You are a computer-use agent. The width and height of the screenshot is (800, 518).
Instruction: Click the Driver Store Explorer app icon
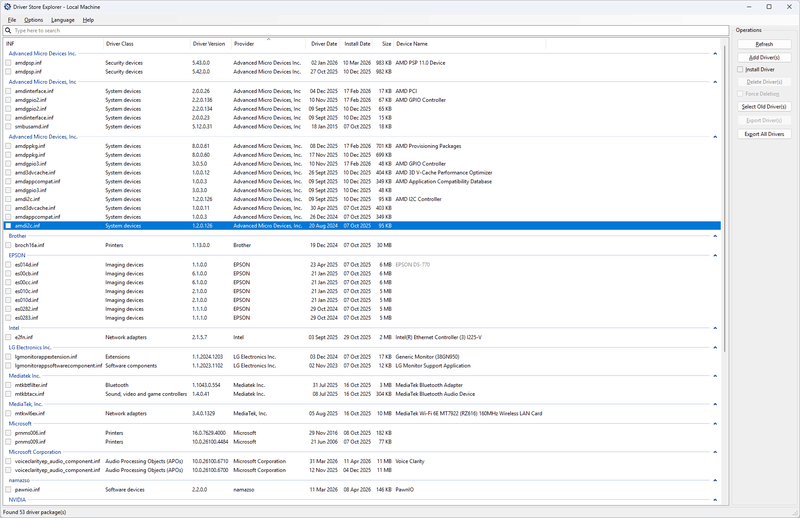pos(7,7)
